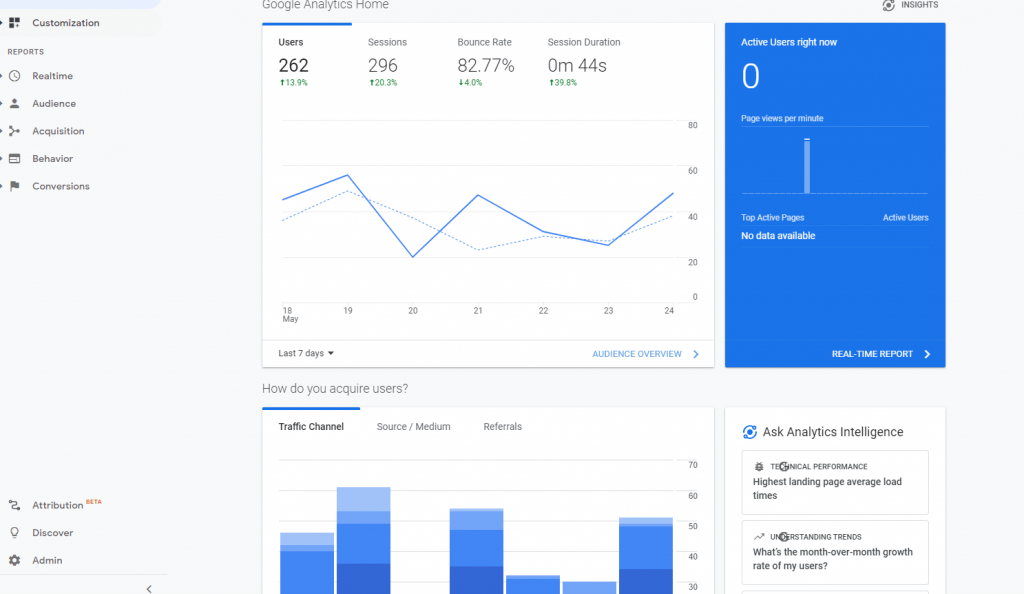The height and width of the screenshot is (594, 1024).
Task: Open the Customization menu item
Action: point(65,23)
